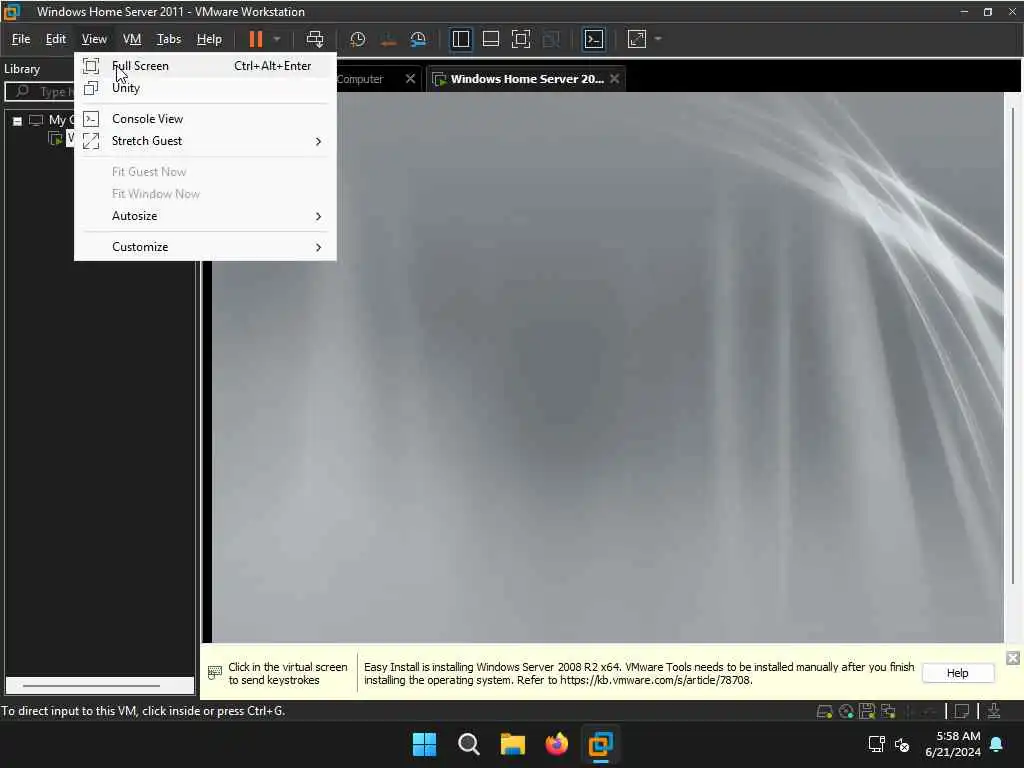Click the grayed Unity mode toolbar icon
Image resolution: width=1024 pixels, height=768 pixels.
tap(551, 39)
